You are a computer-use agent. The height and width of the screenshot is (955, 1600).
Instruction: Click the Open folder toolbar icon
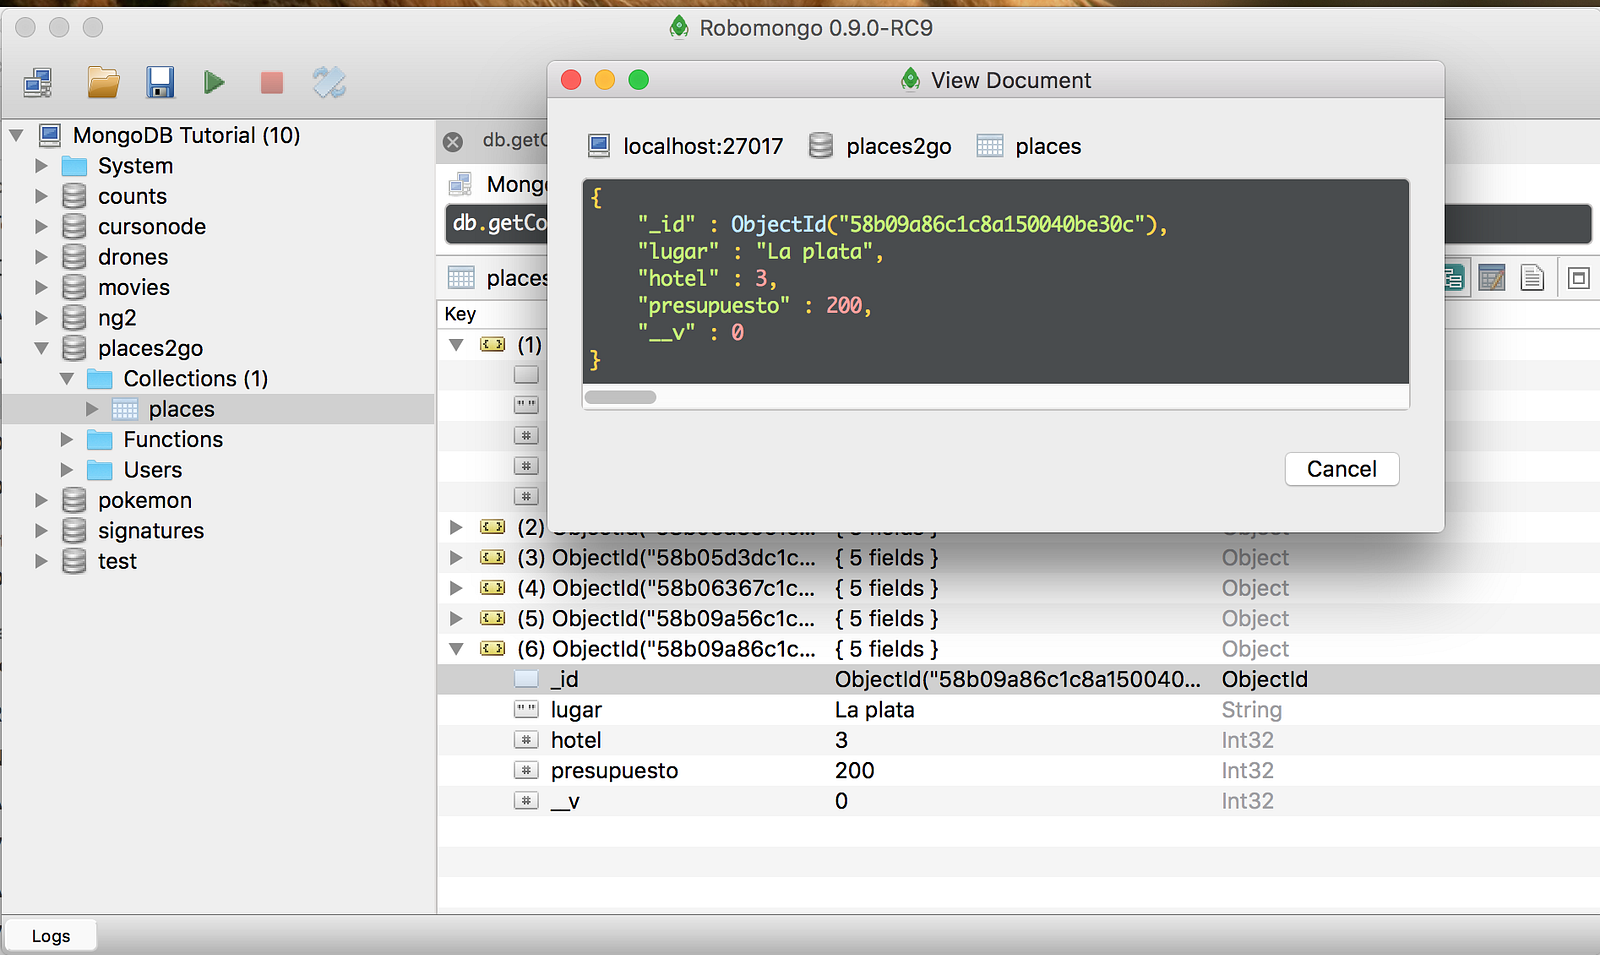(103, 82)
